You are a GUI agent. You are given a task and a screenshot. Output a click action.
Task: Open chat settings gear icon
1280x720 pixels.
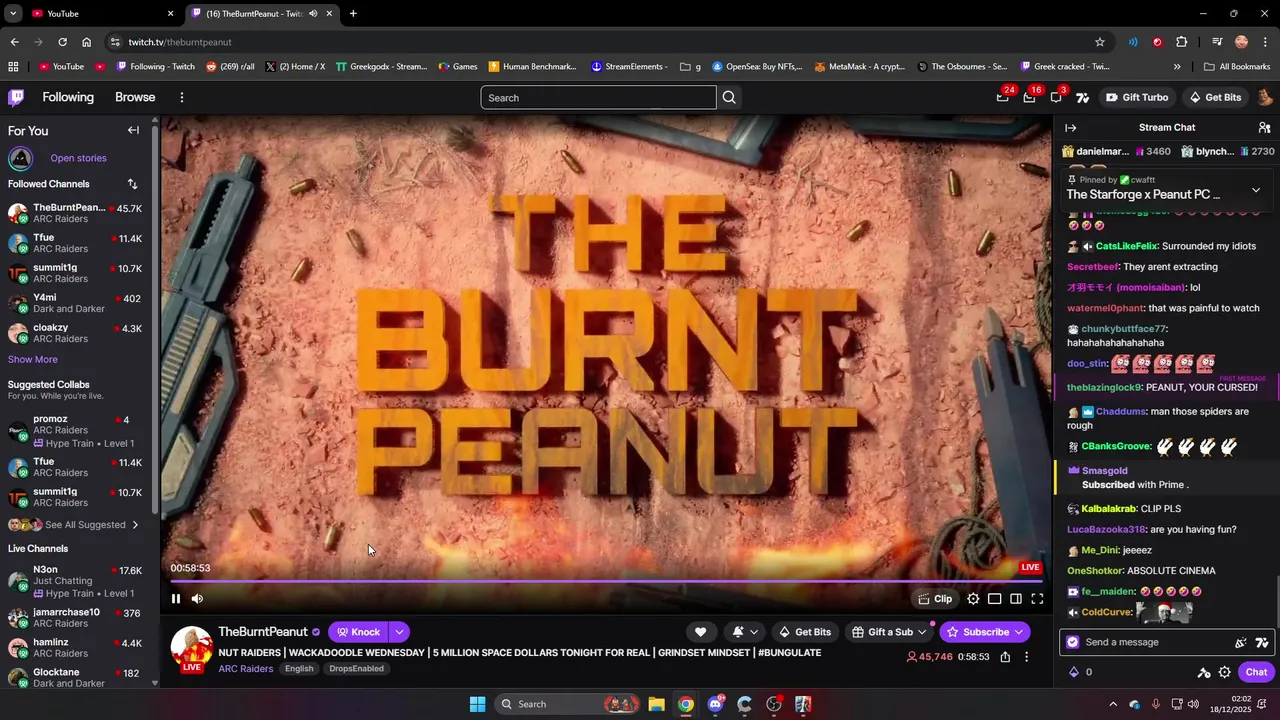tap(1224, 672)
